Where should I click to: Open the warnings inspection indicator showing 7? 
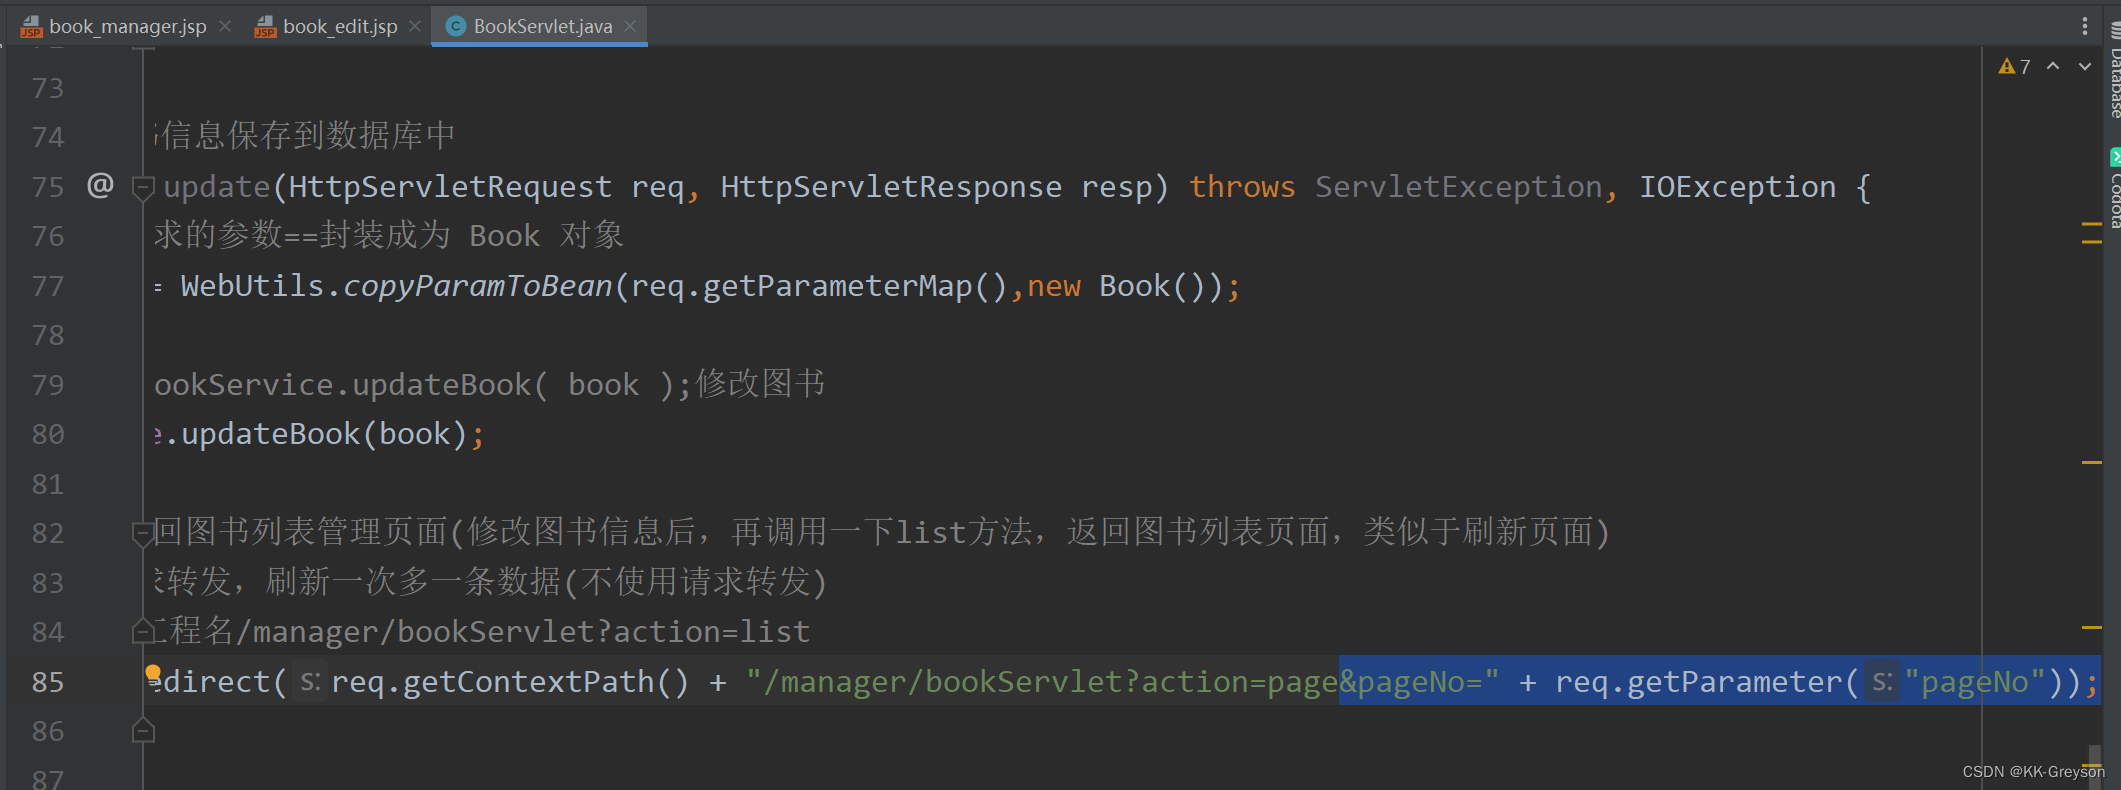click(x=2014, y=67)
